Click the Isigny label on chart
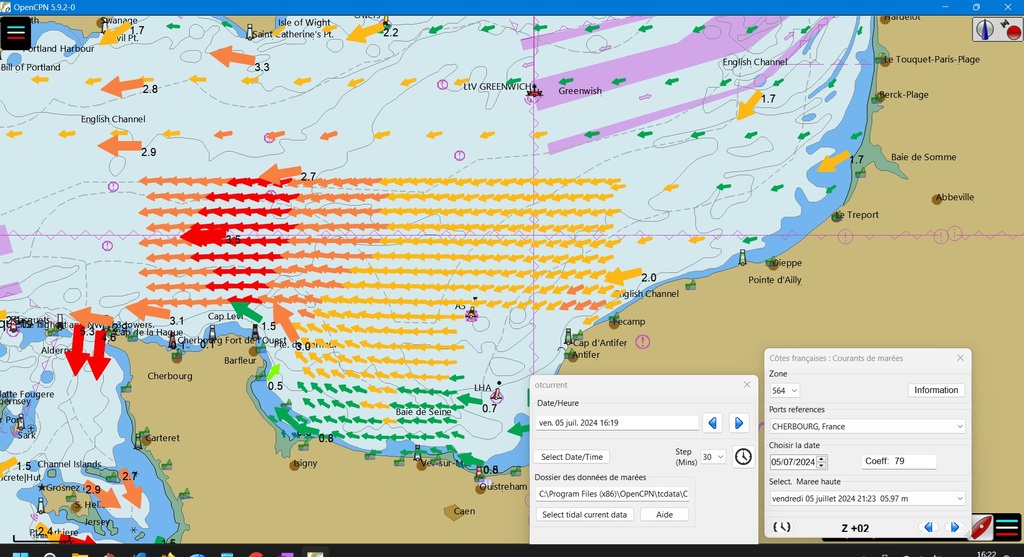1024x557 pixels. click(x=305, y=463)
